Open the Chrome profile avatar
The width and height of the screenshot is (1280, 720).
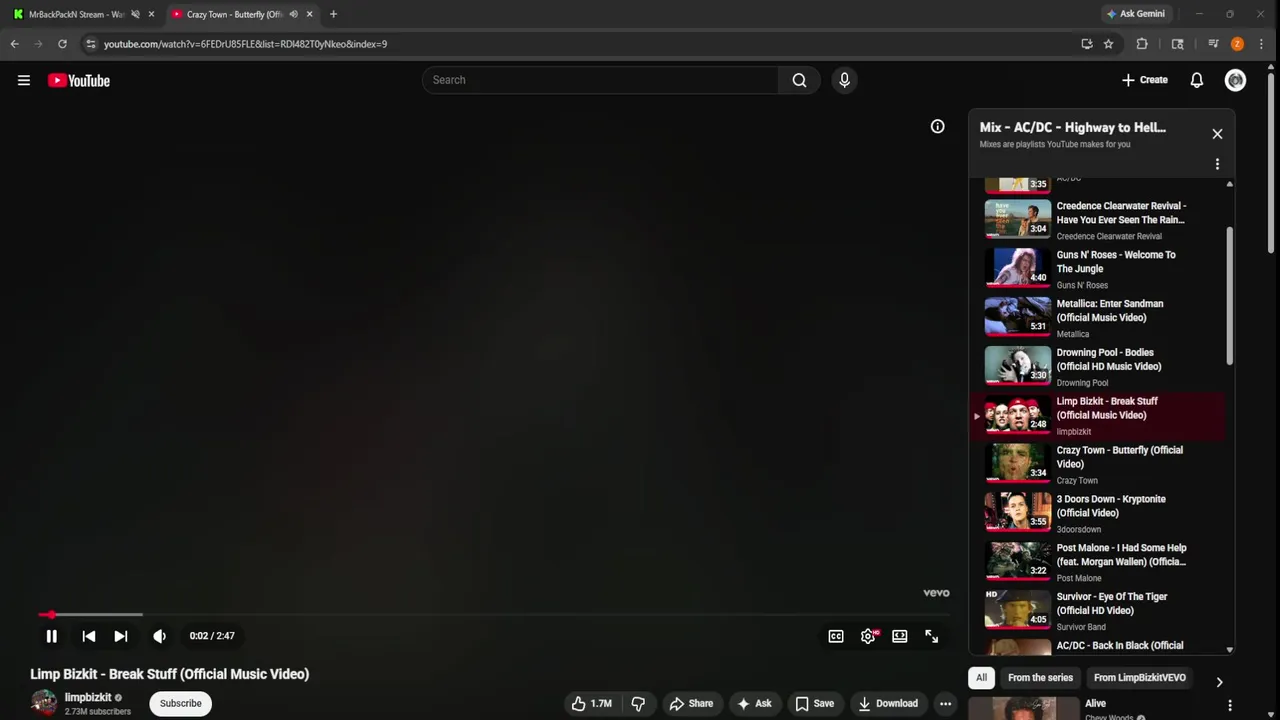tap(1237, 44)
